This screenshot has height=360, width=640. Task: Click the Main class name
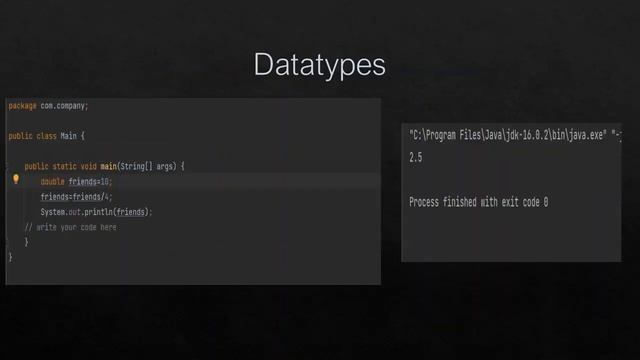(x=69, y=136)
